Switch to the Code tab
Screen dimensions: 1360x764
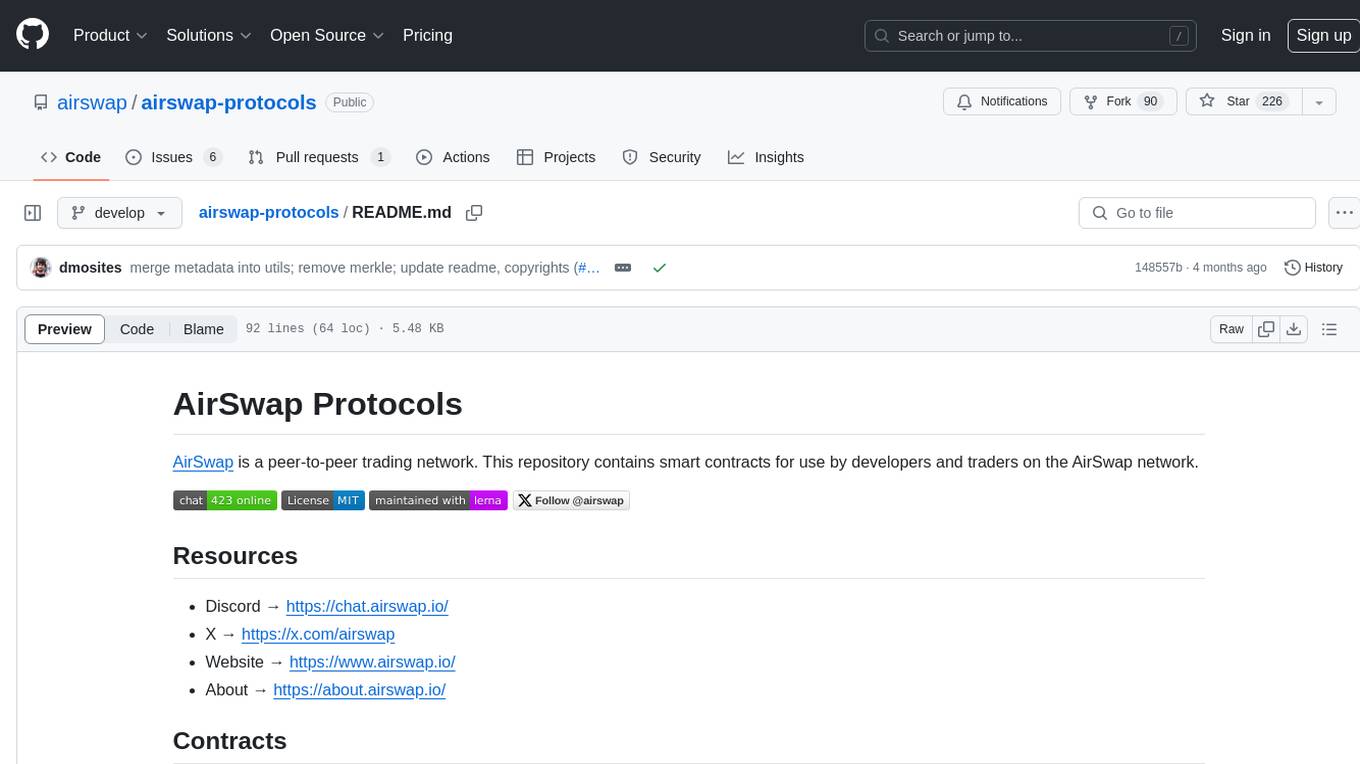click(71, 157)
